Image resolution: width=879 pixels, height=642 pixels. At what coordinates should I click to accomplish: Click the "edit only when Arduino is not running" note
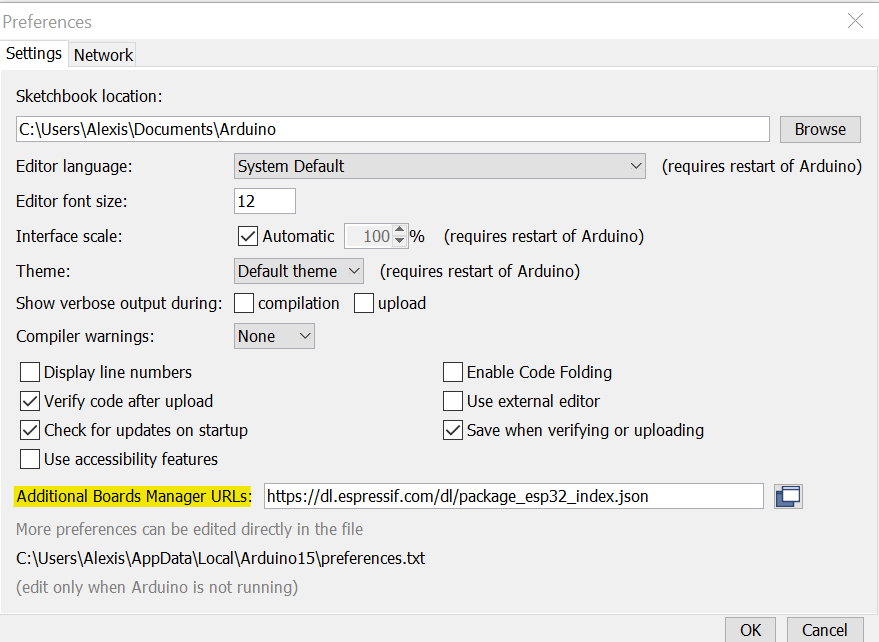pyautogui.click(x=157, y=587)
